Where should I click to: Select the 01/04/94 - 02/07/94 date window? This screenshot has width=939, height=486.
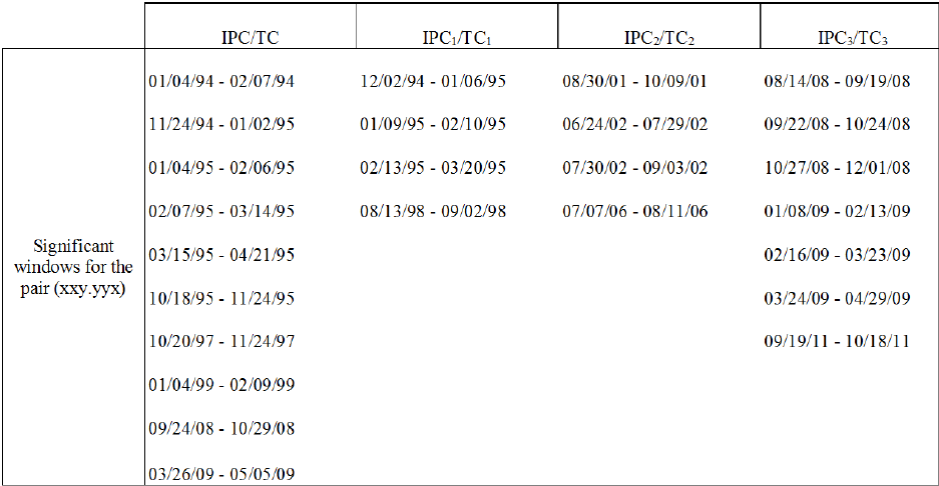[220, 81]
